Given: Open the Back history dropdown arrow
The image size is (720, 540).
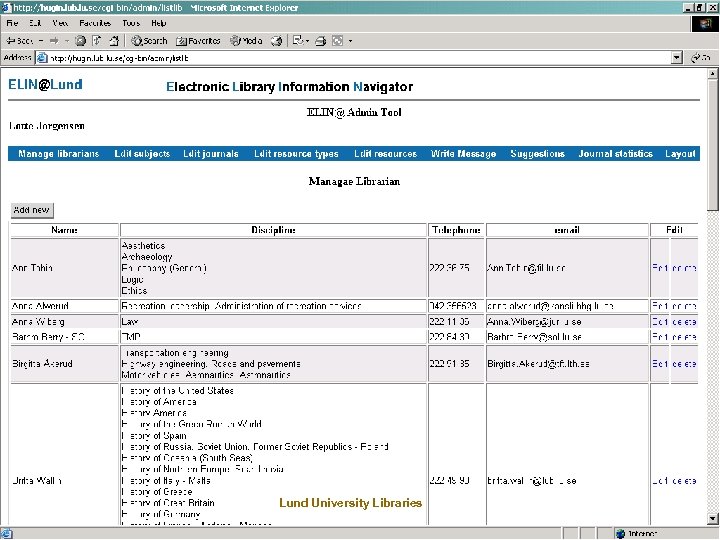Looking at the screenshot, I should pos(41,41).
